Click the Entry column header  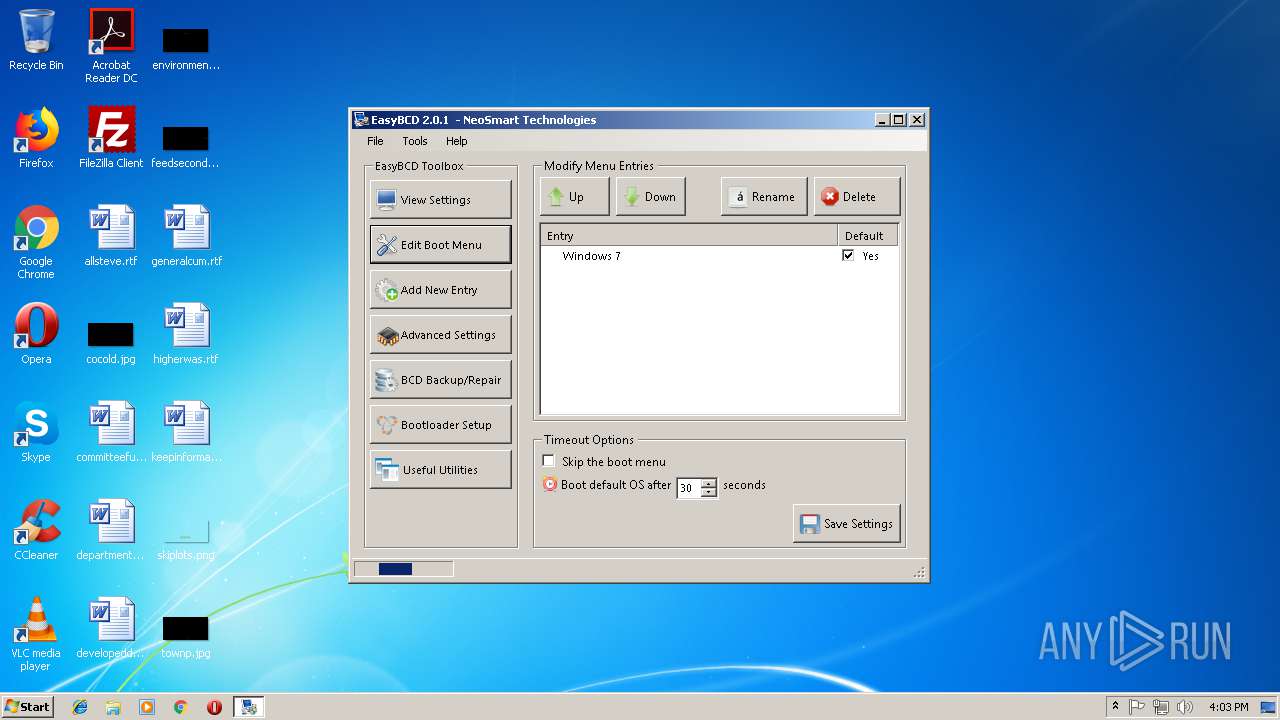[689, 236]
